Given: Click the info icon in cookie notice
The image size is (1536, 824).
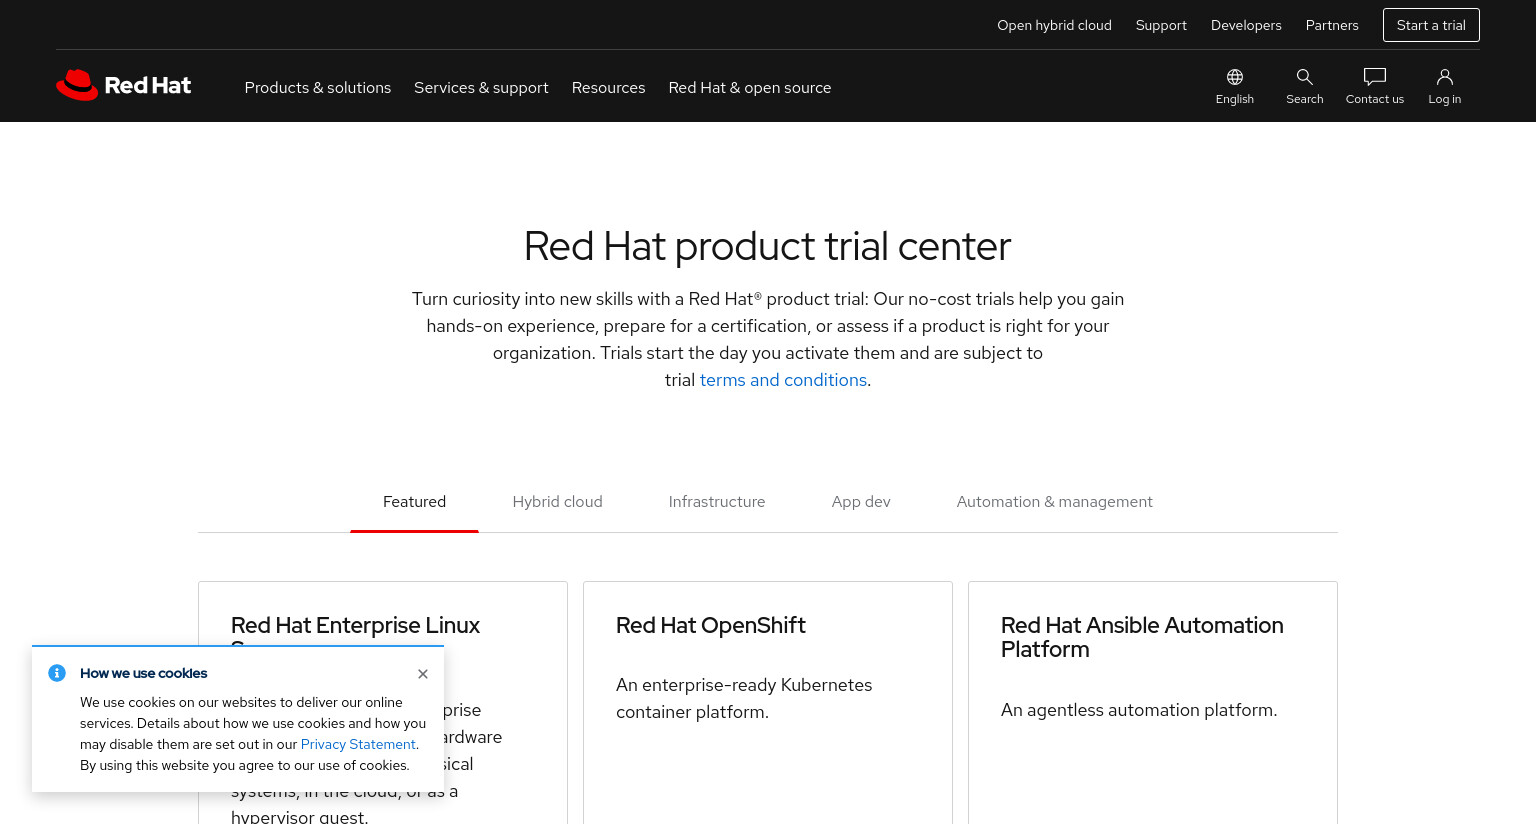Looking at the screenshot, I should click(x=57, y=673).
